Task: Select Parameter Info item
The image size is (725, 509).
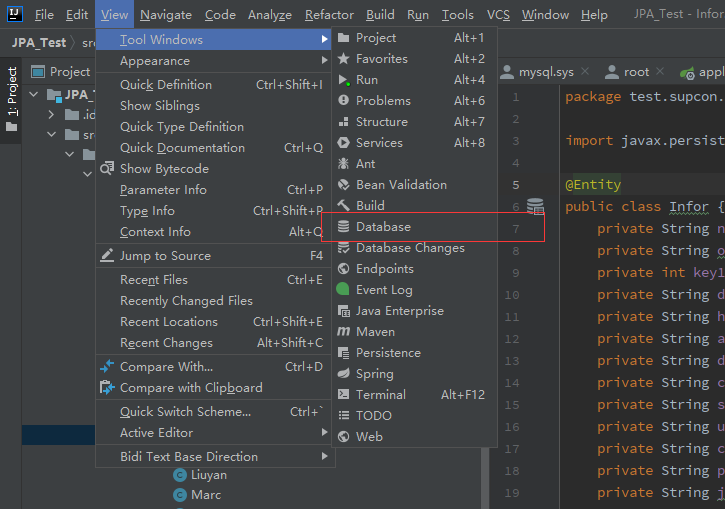Action: point(213,190)
